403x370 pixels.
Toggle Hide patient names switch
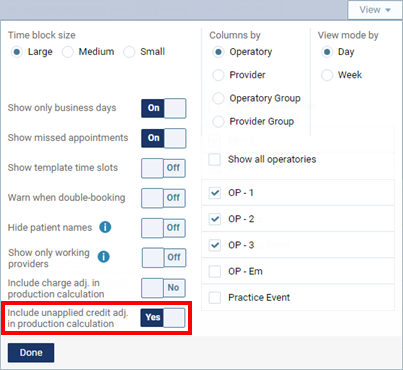(x=163, y=228)
